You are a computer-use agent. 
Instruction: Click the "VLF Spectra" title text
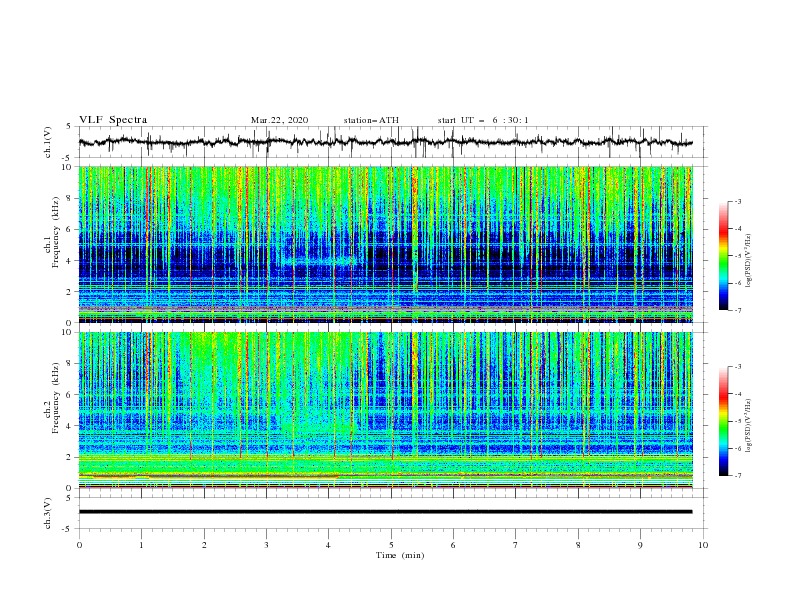coord(113,120)
